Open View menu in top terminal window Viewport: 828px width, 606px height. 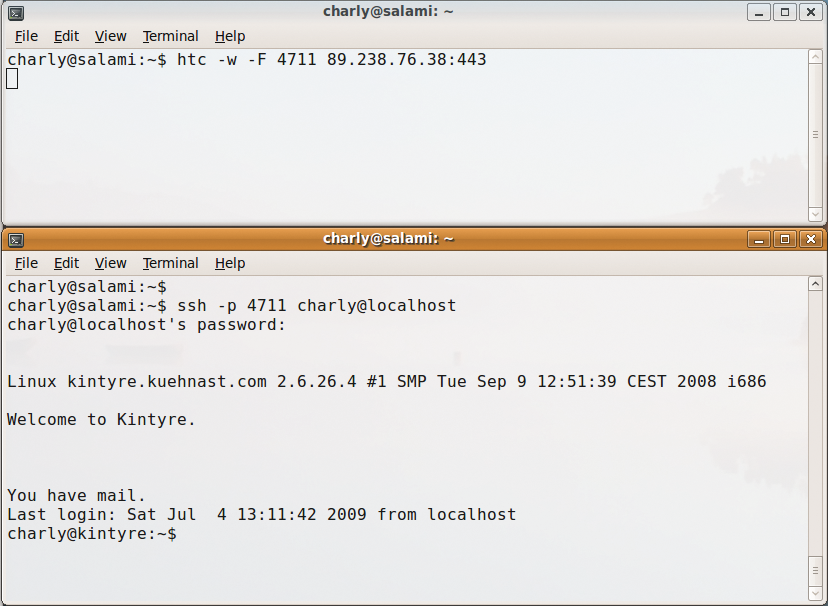[x=110, y=36]
